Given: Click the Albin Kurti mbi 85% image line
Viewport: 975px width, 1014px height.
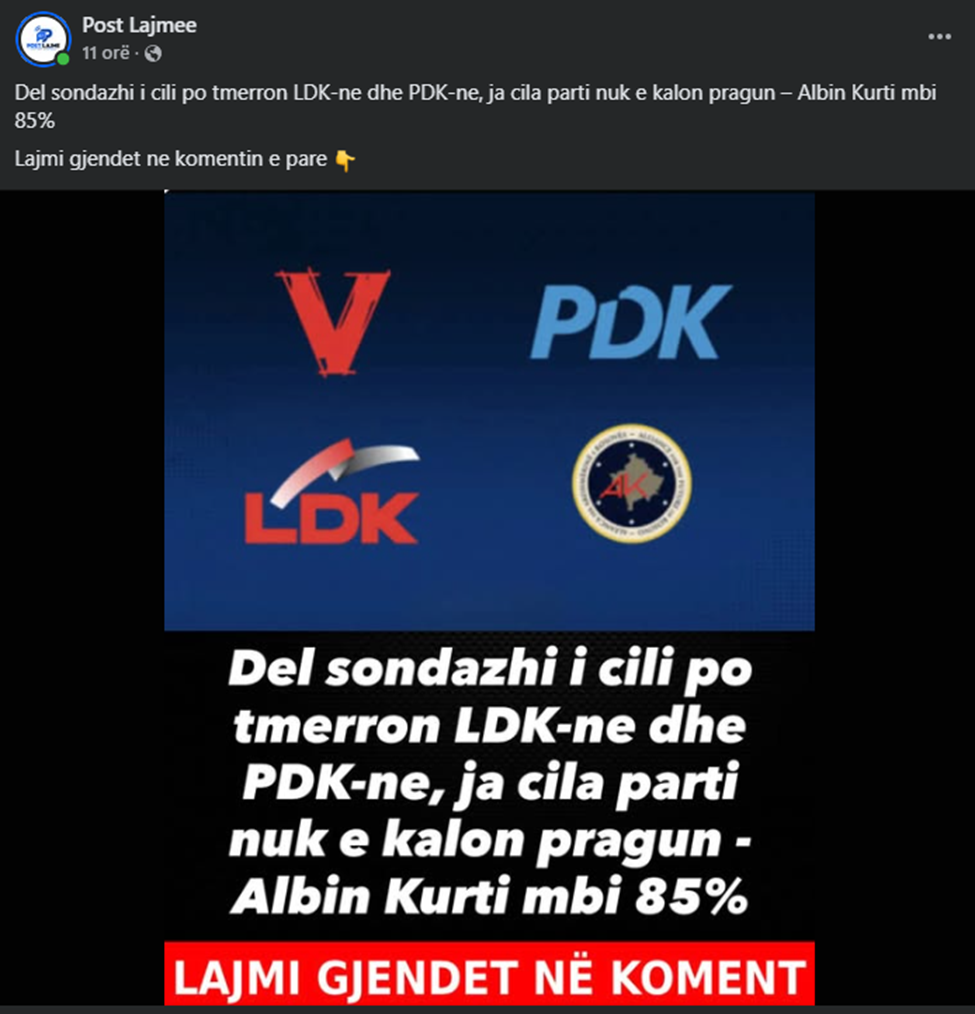Looking at the screenshot, I should point(489,897).
